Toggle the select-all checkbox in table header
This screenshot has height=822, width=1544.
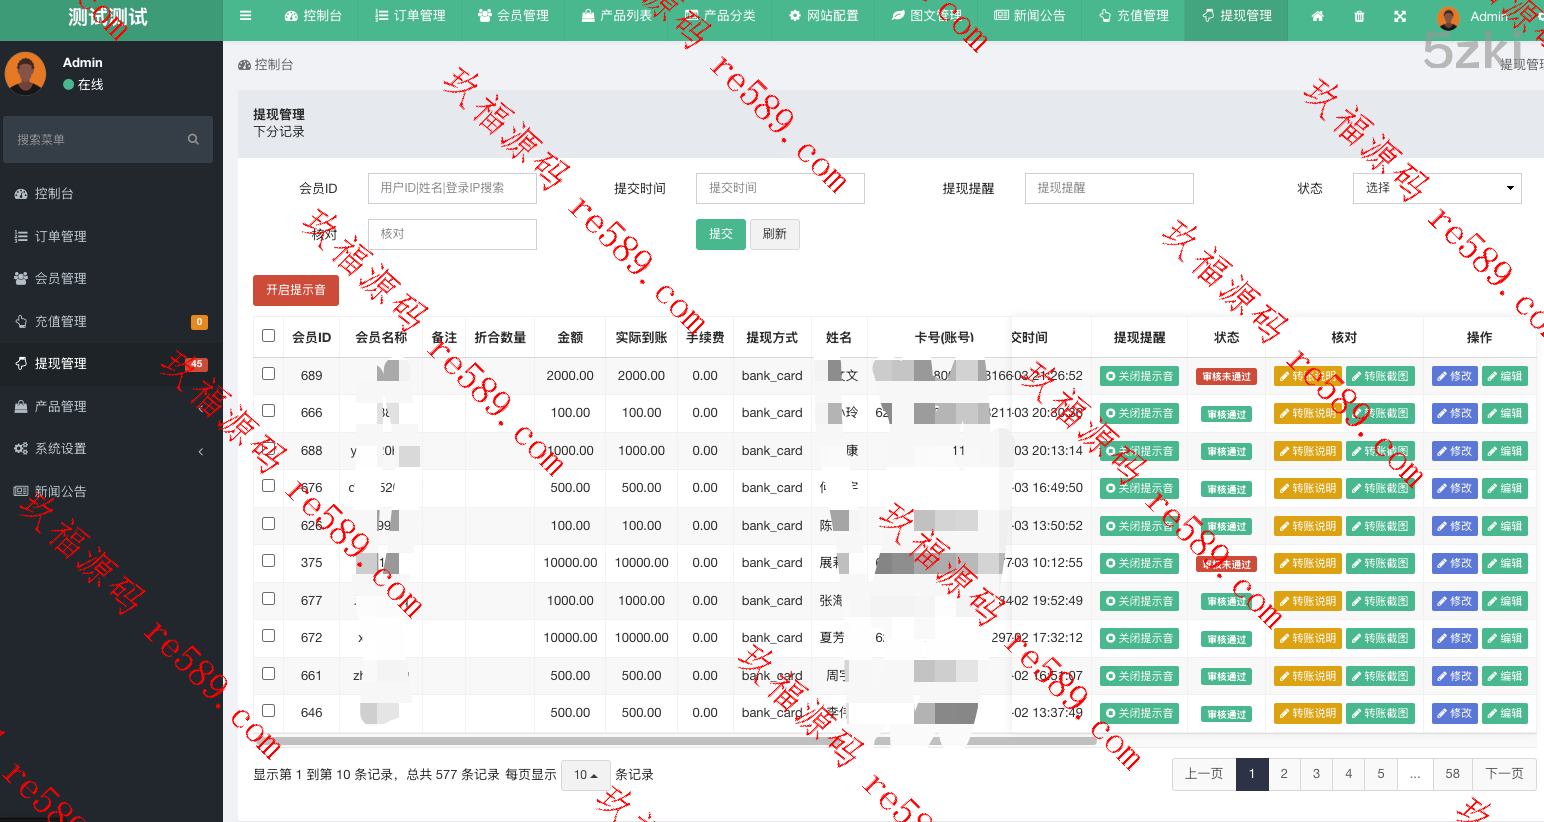pos(268,336)
